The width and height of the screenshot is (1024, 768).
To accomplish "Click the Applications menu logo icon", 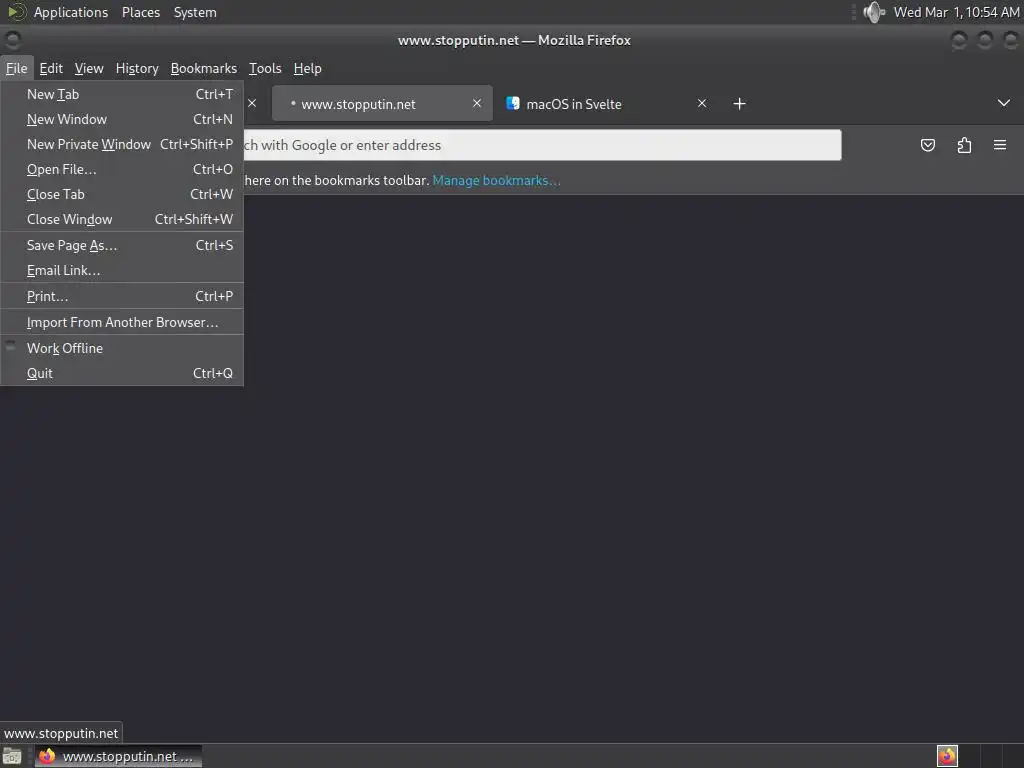I will (16, 12).
